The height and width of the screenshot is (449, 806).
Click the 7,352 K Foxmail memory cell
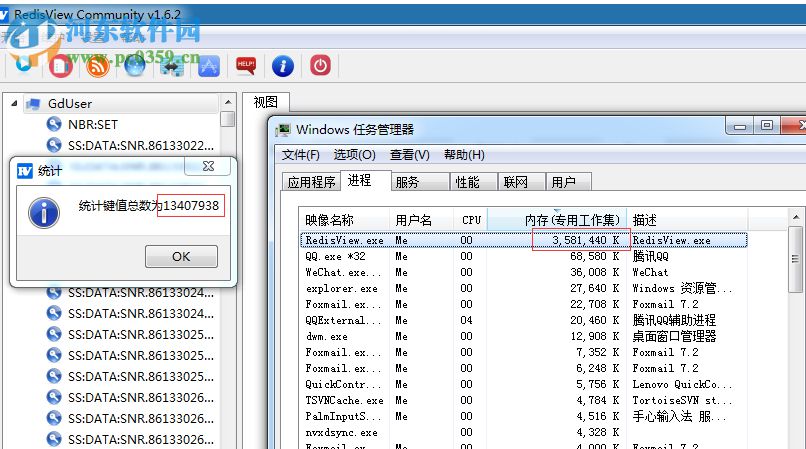coord(597,352)
